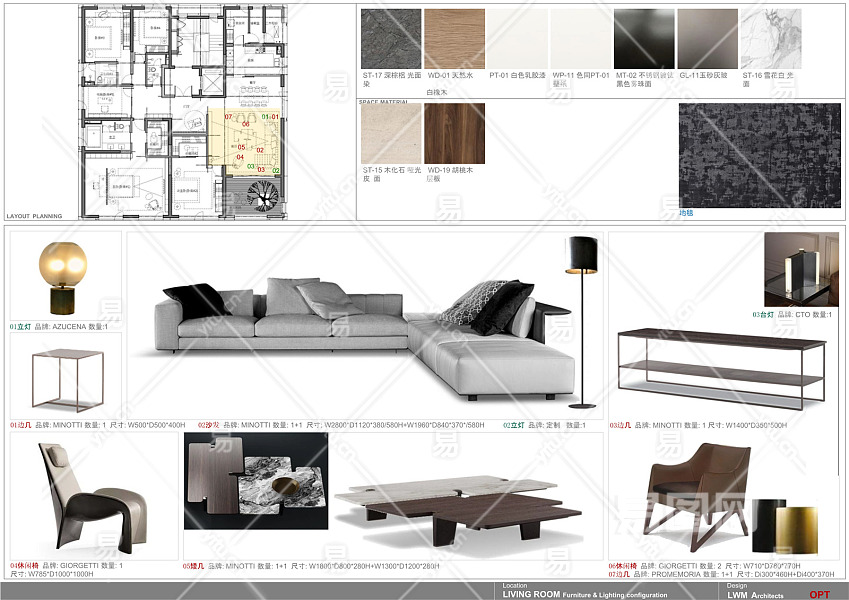Click the '03边几' W1400 console caption

[x=698, y=425]
